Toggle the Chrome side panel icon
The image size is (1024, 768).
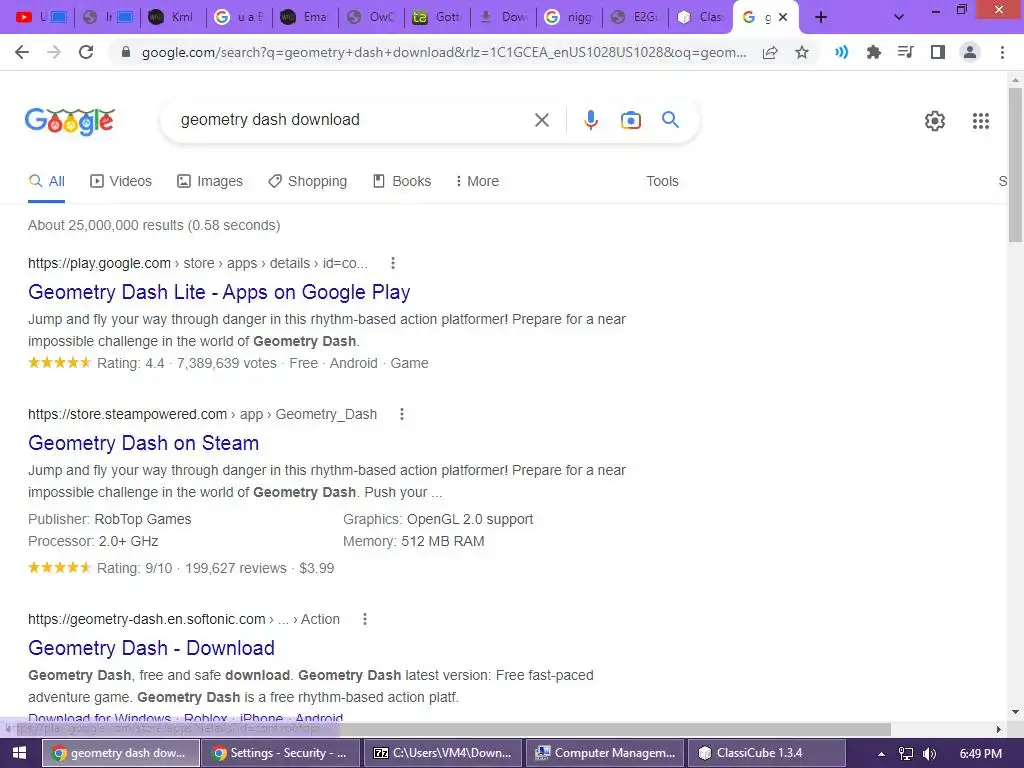[938, 52]
